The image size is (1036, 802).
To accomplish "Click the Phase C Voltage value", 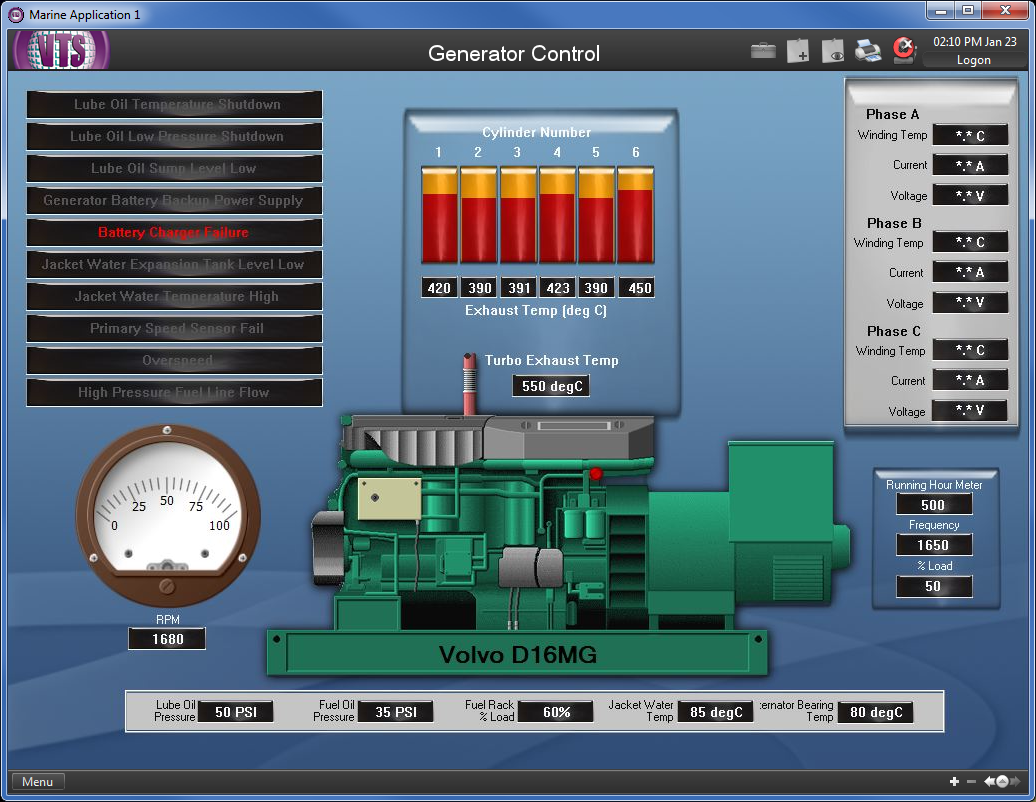I will click(970, 410).
